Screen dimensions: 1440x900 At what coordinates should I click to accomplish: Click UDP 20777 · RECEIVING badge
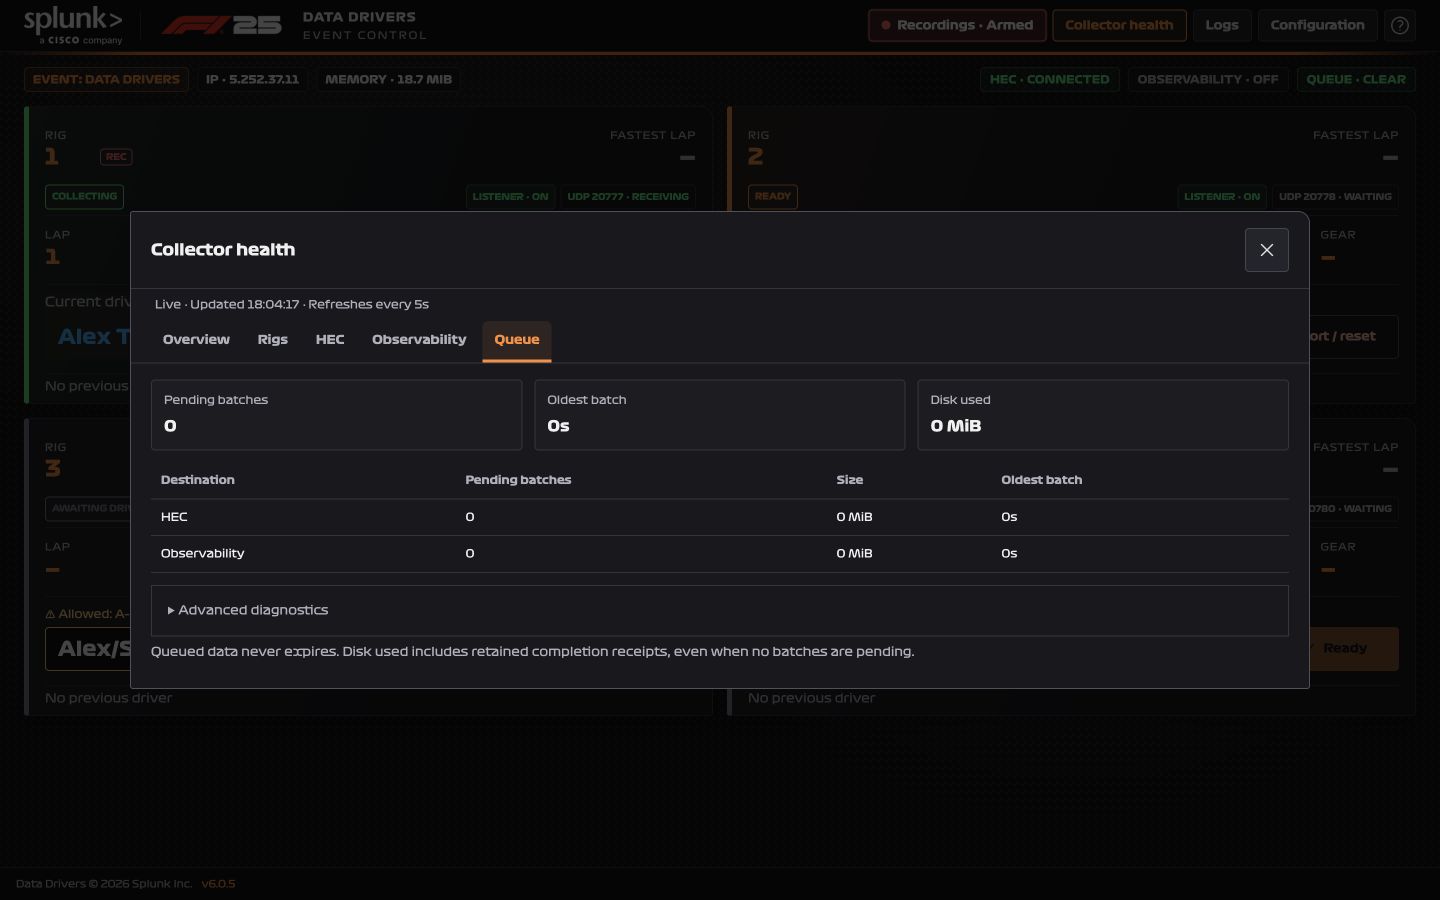click(627, 197)
